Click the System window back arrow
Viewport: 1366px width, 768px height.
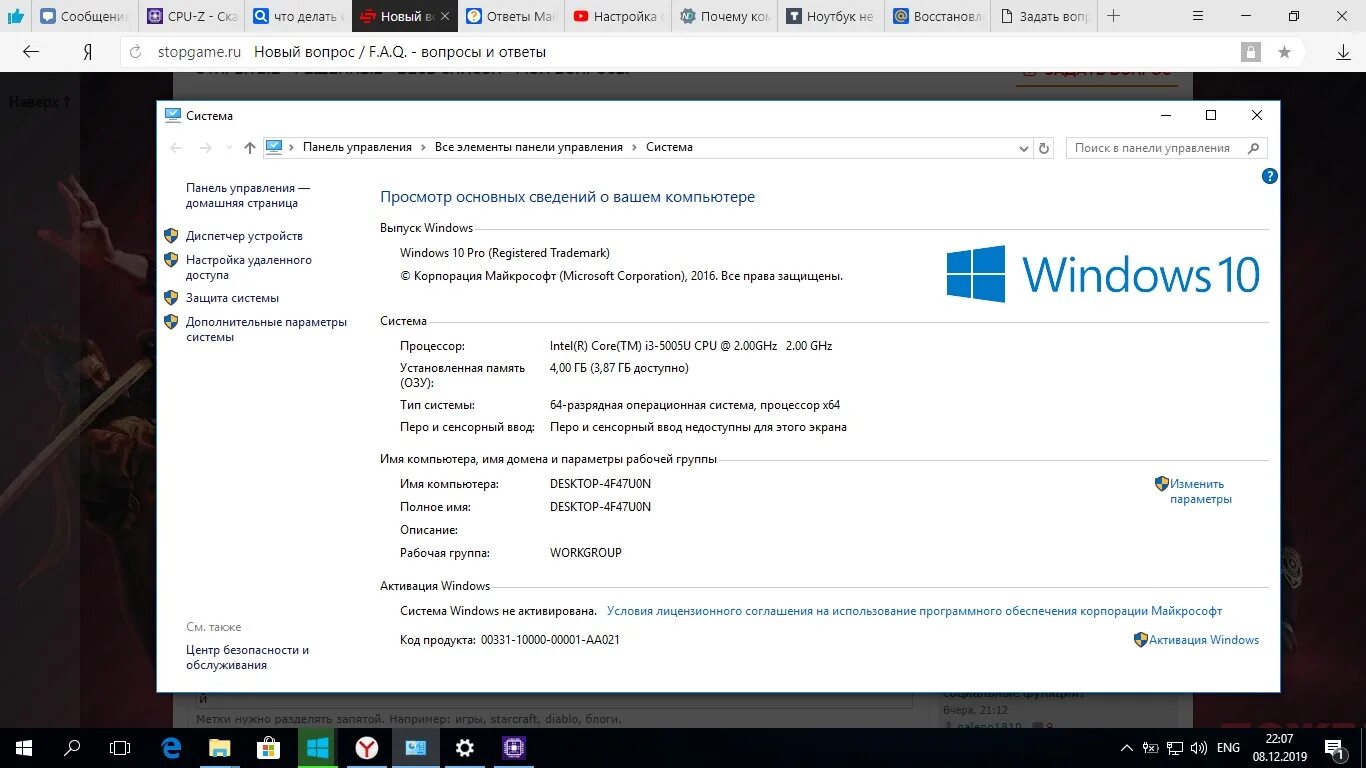176,148
